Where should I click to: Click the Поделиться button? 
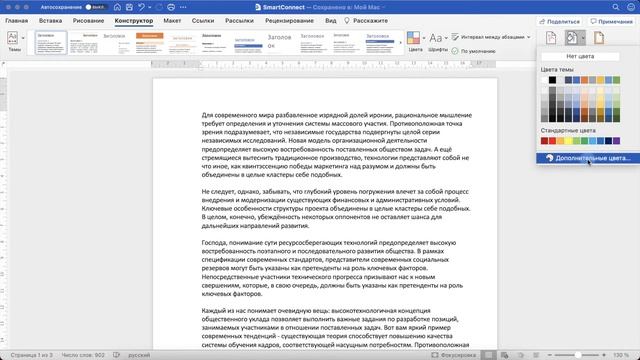pyautogui.click(x=560, y=21)
